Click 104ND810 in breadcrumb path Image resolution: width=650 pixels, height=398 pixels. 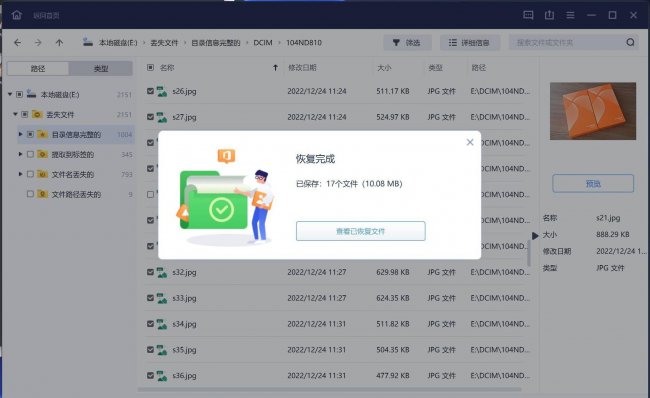click(x=304, y=42)
